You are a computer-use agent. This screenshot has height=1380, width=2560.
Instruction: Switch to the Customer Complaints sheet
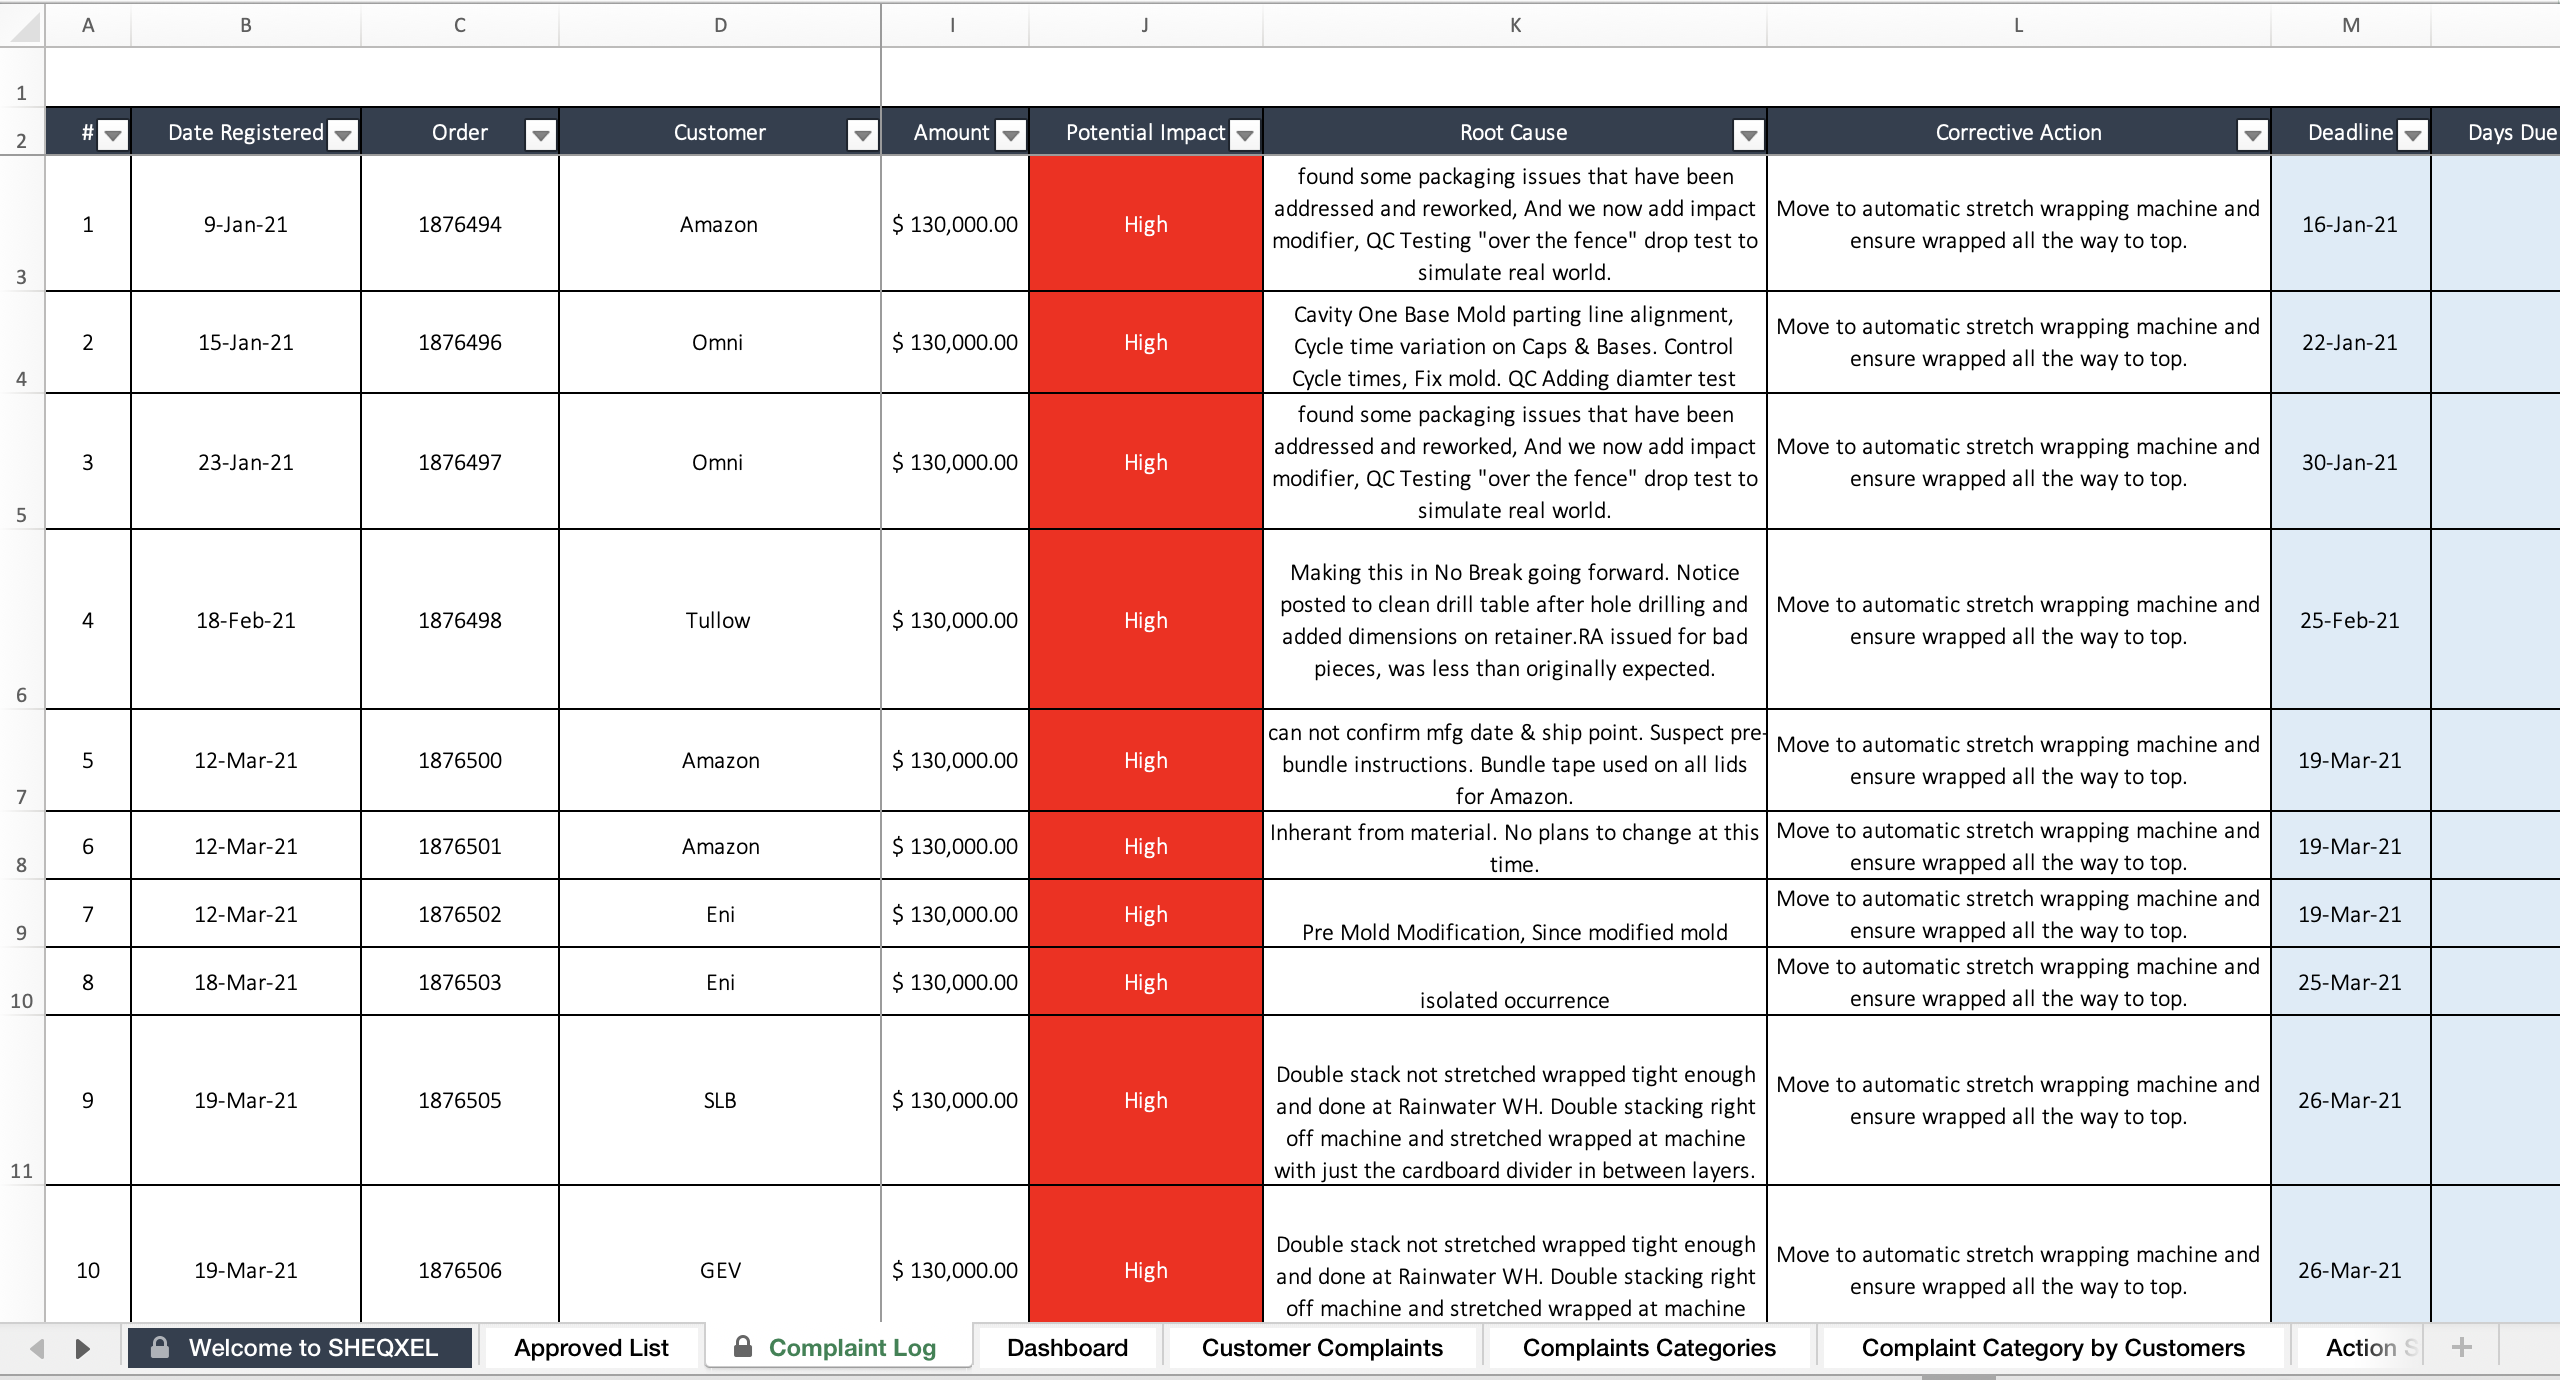pos(1322,1347)
